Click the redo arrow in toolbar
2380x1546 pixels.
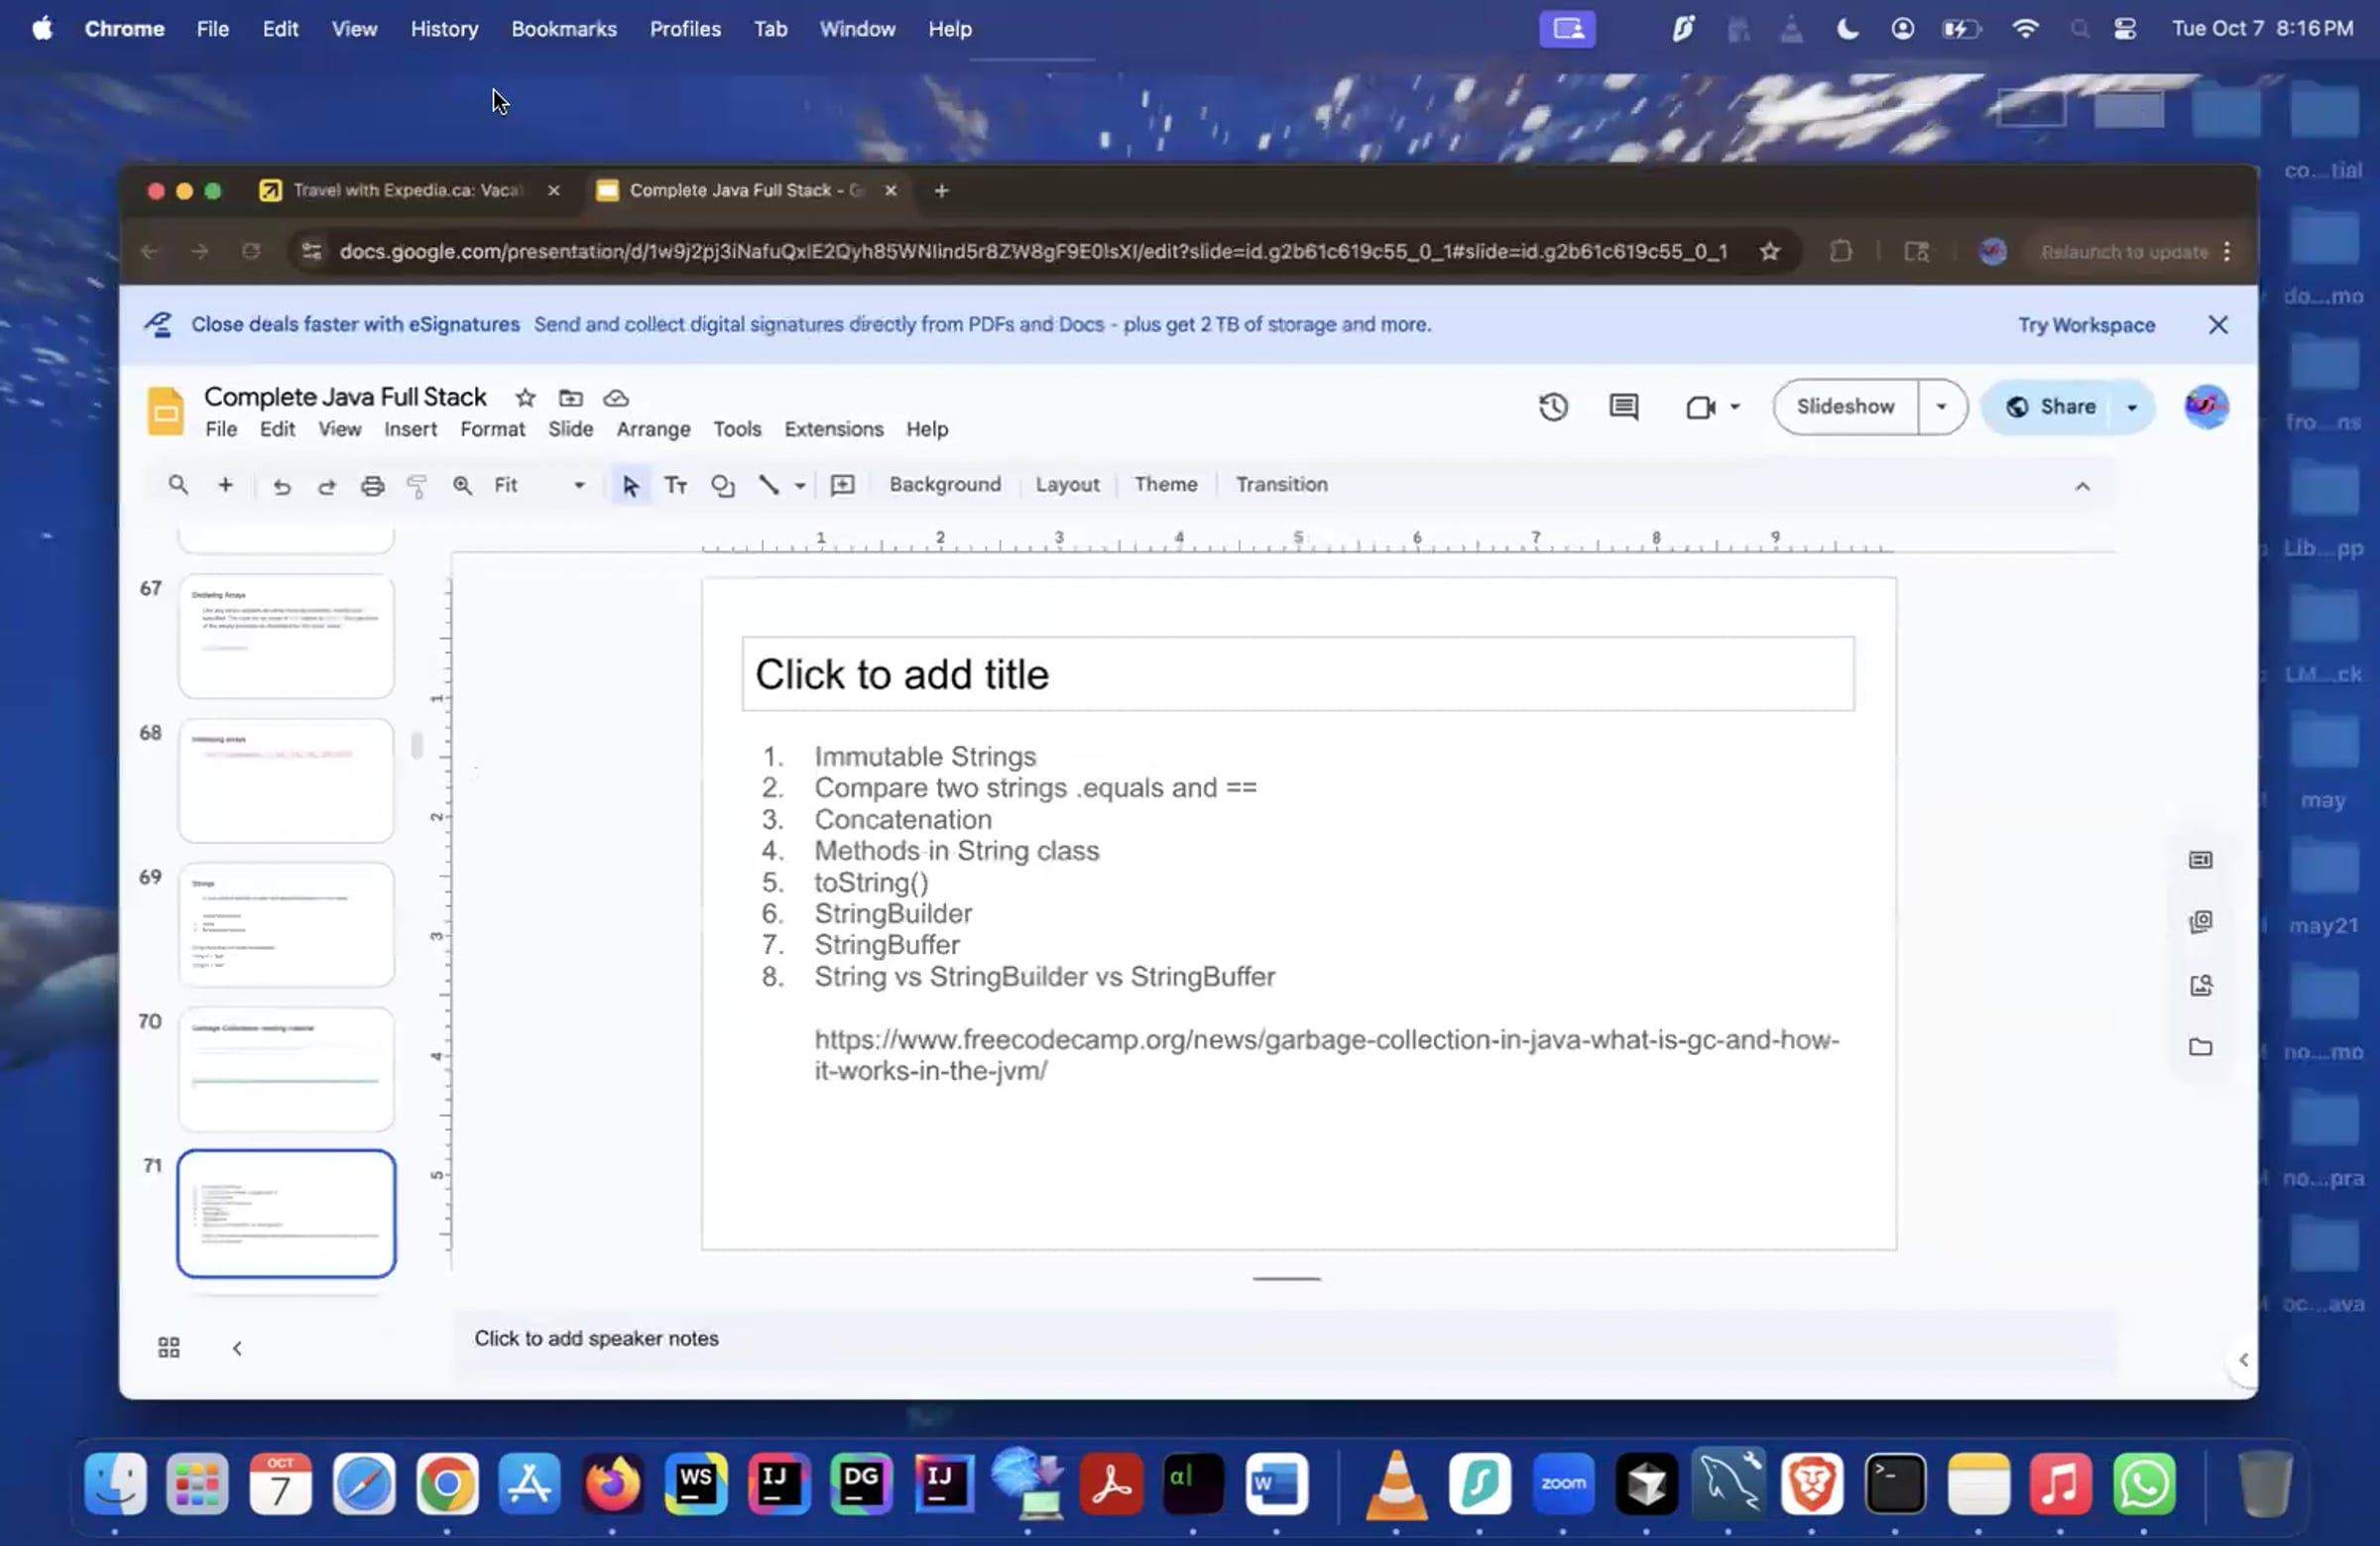(327, 486)
